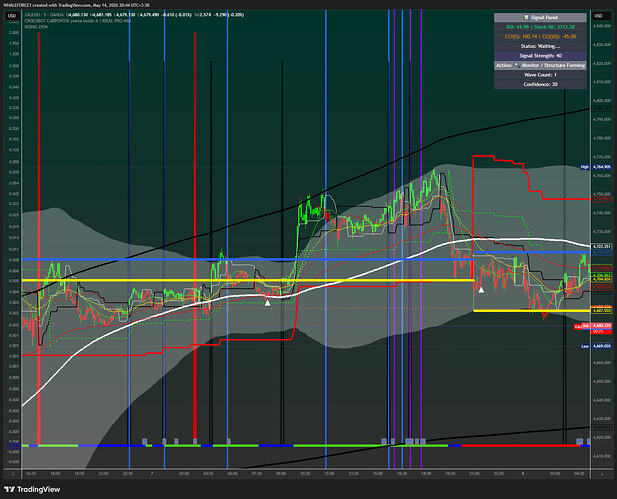Click the 'Signal Strength: 40' row

coord(540,56)
